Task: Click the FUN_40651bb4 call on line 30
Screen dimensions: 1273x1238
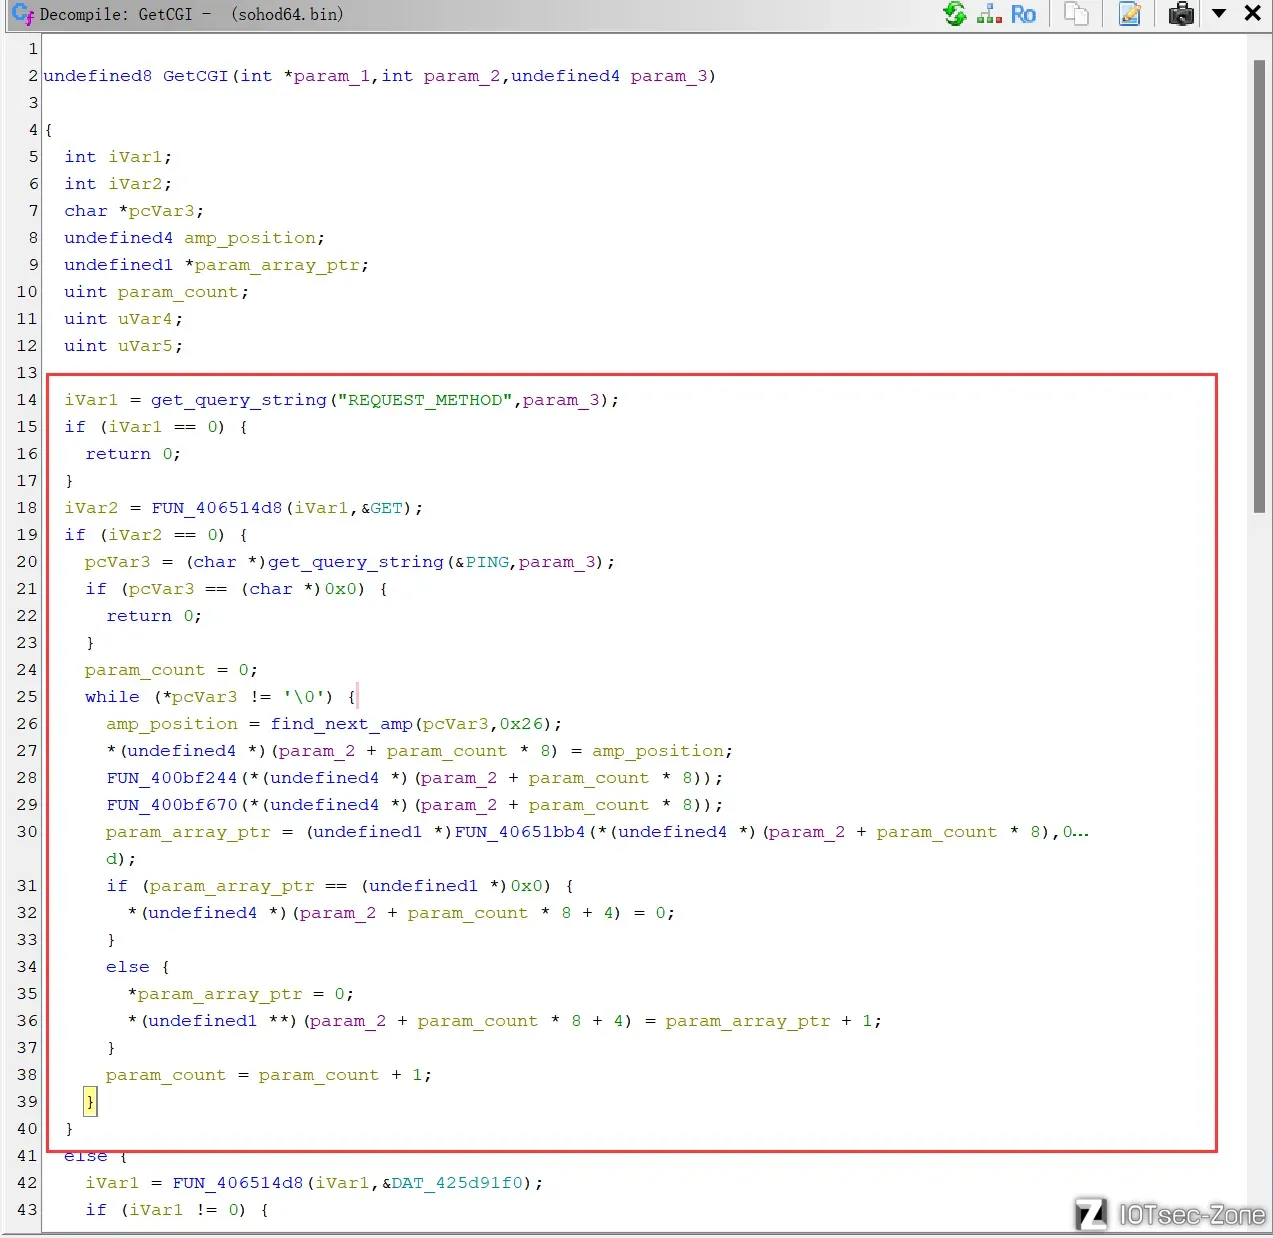Action: [519, 832]
